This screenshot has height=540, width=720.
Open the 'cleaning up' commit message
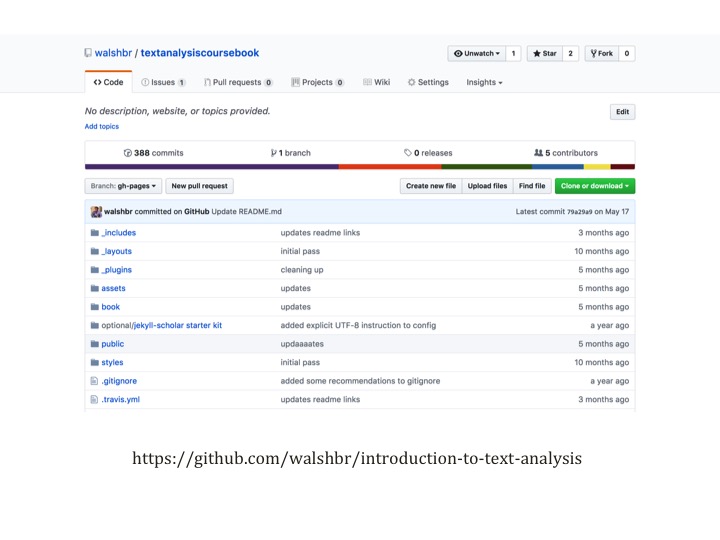302,270
